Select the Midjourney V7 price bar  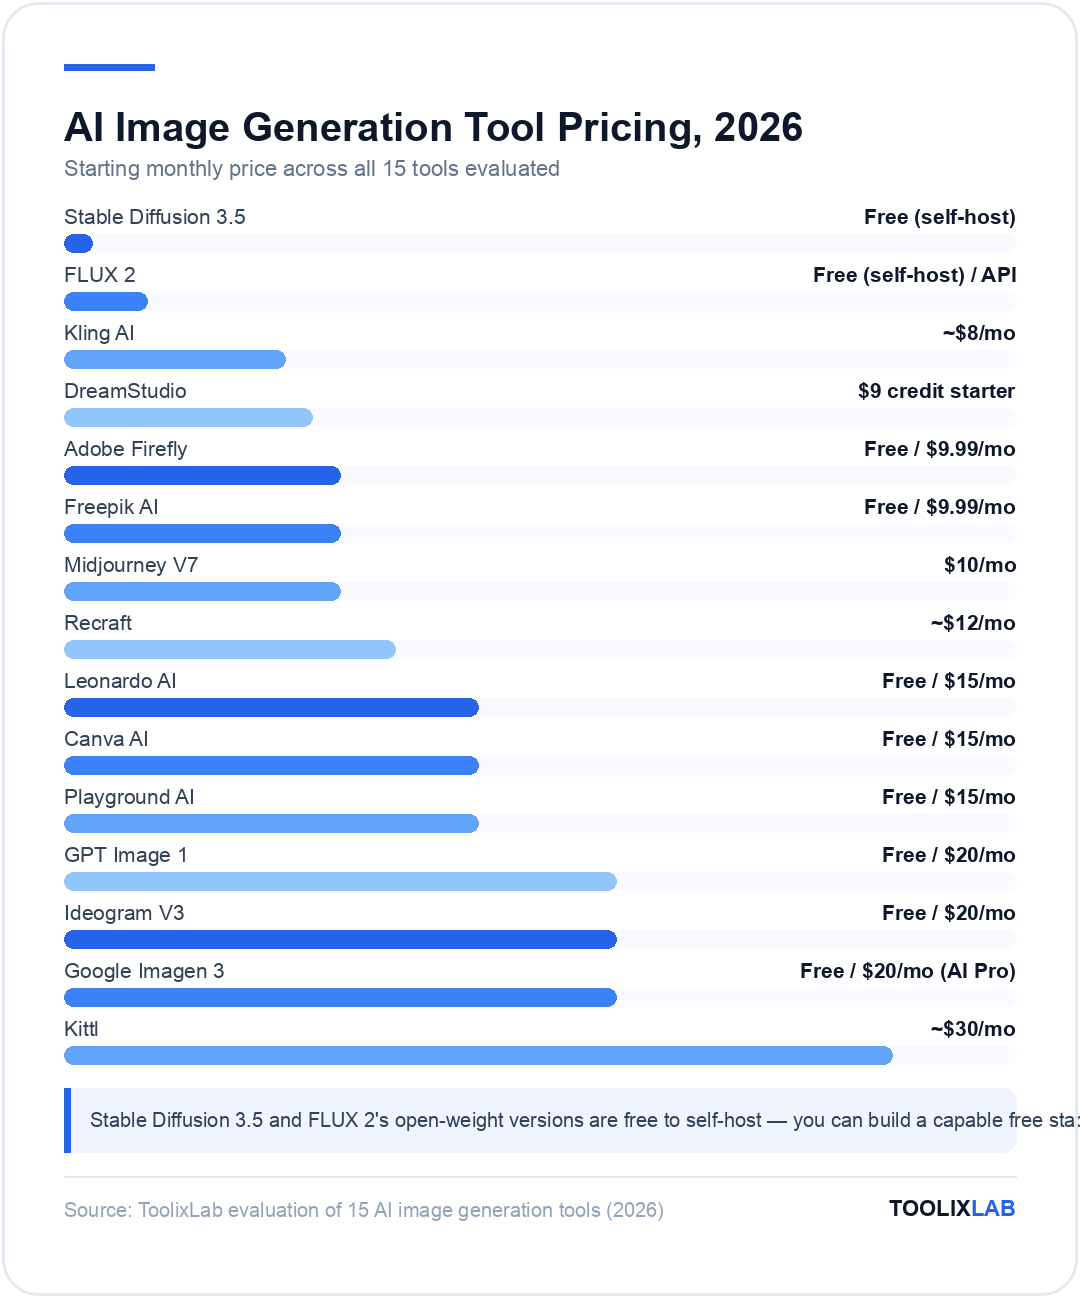point(202,591)
